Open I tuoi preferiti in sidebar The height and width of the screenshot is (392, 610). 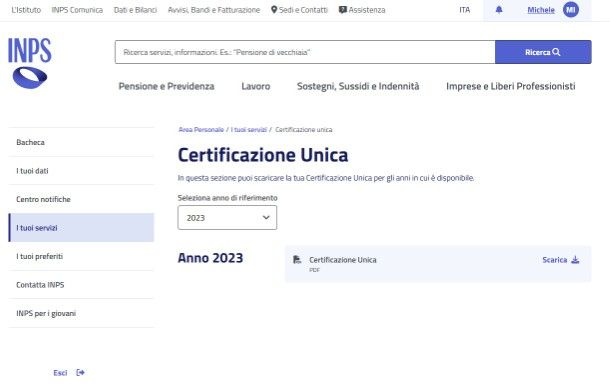(x=81, y=256)
